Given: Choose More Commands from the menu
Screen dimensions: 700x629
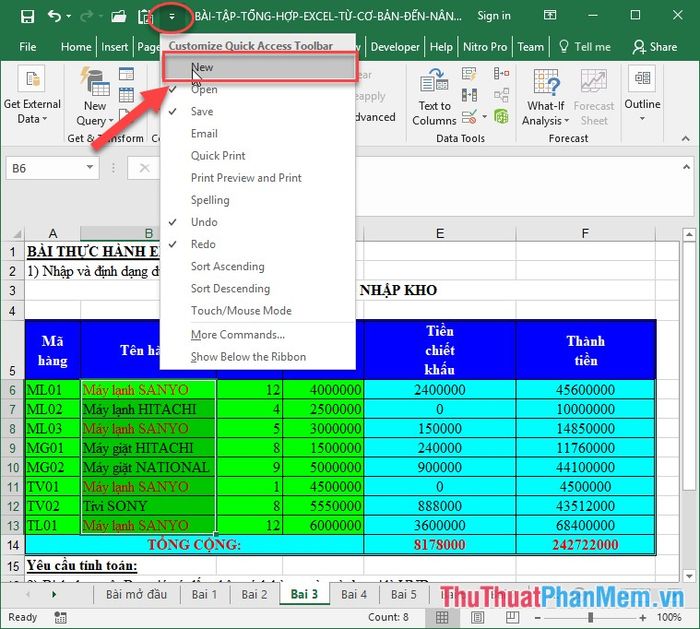Looking at the screenshot, I should 238,335.
